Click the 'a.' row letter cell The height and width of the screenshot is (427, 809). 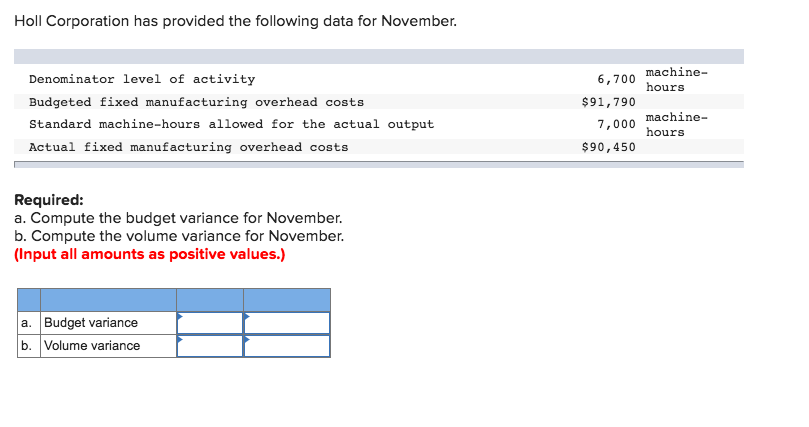click(29, 323)
